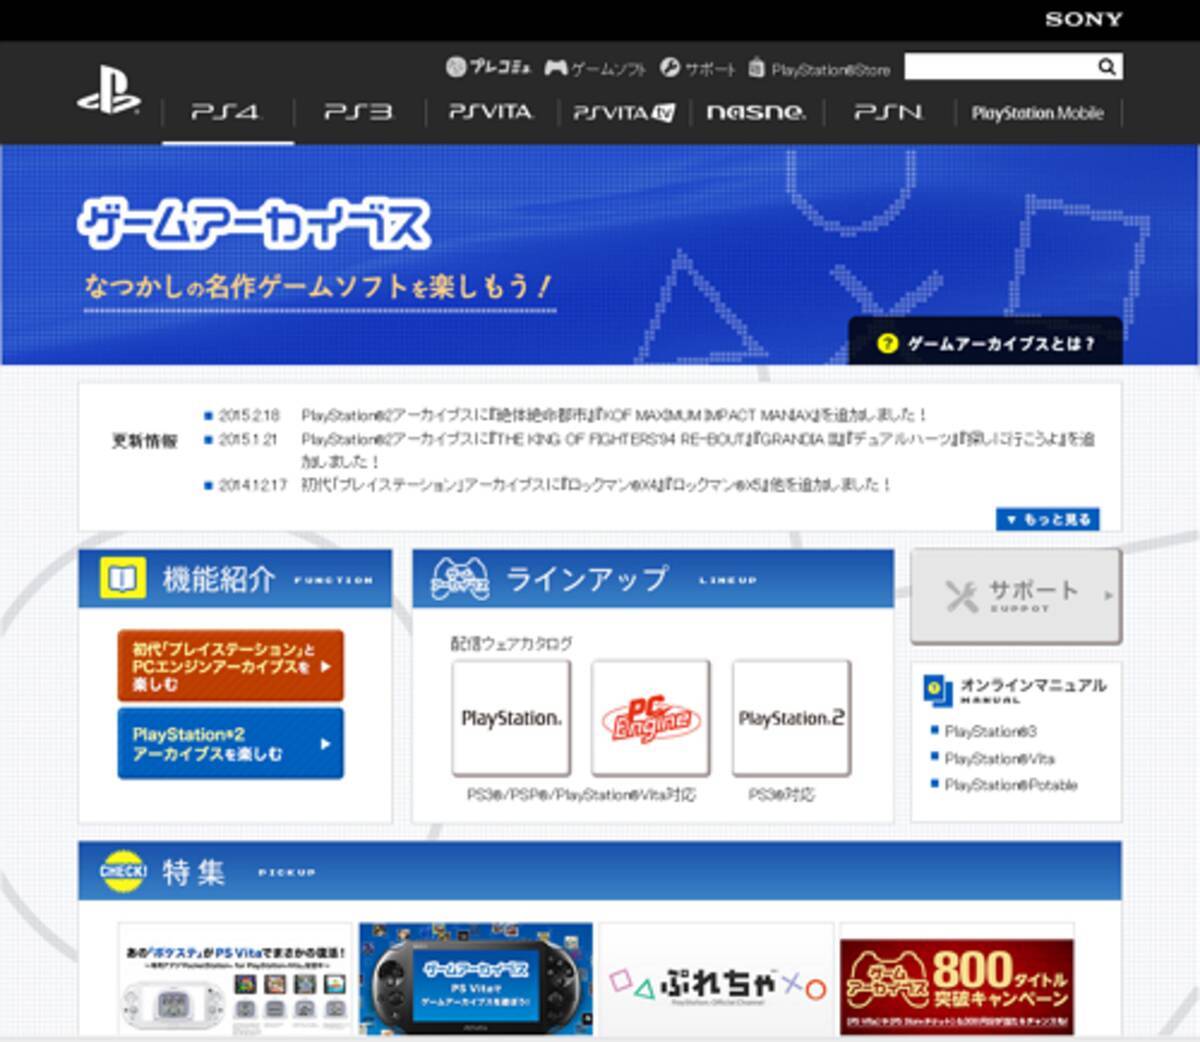Open the PlayStation catalog tile
1200x1042 pixels.
pos(511,717)
